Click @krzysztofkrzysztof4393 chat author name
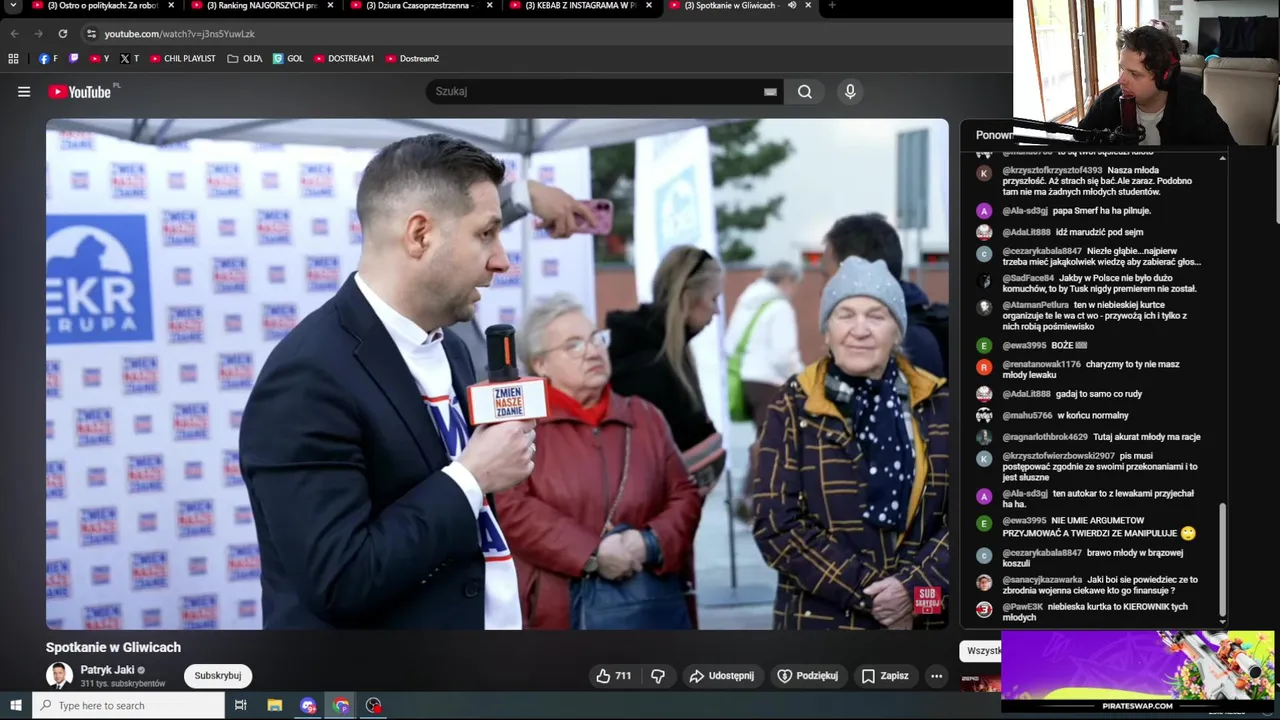The height and width of the screenshot is (720, 1280). click(x=1052, y=170)
